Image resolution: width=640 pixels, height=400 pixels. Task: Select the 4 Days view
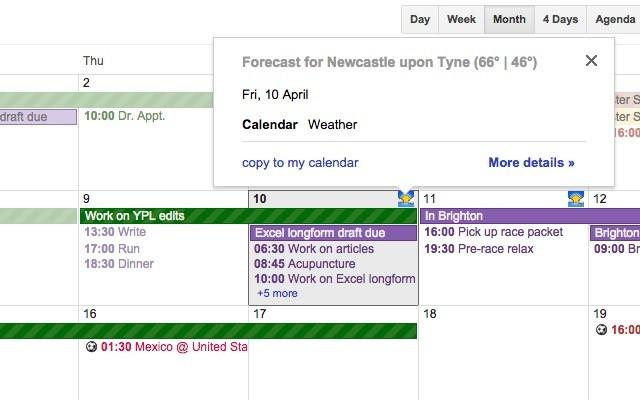[560, 19]
